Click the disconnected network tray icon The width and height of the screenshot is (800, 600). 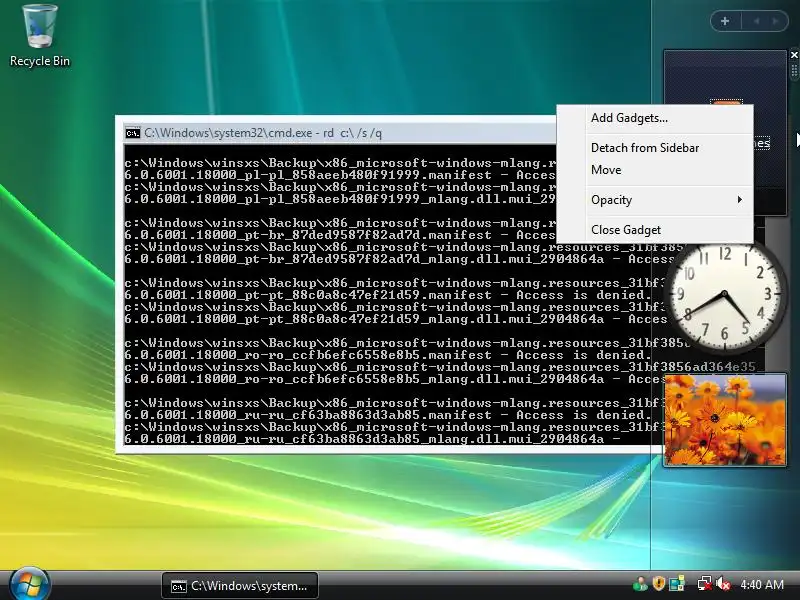pyautogui.click(x=704, y=584)
